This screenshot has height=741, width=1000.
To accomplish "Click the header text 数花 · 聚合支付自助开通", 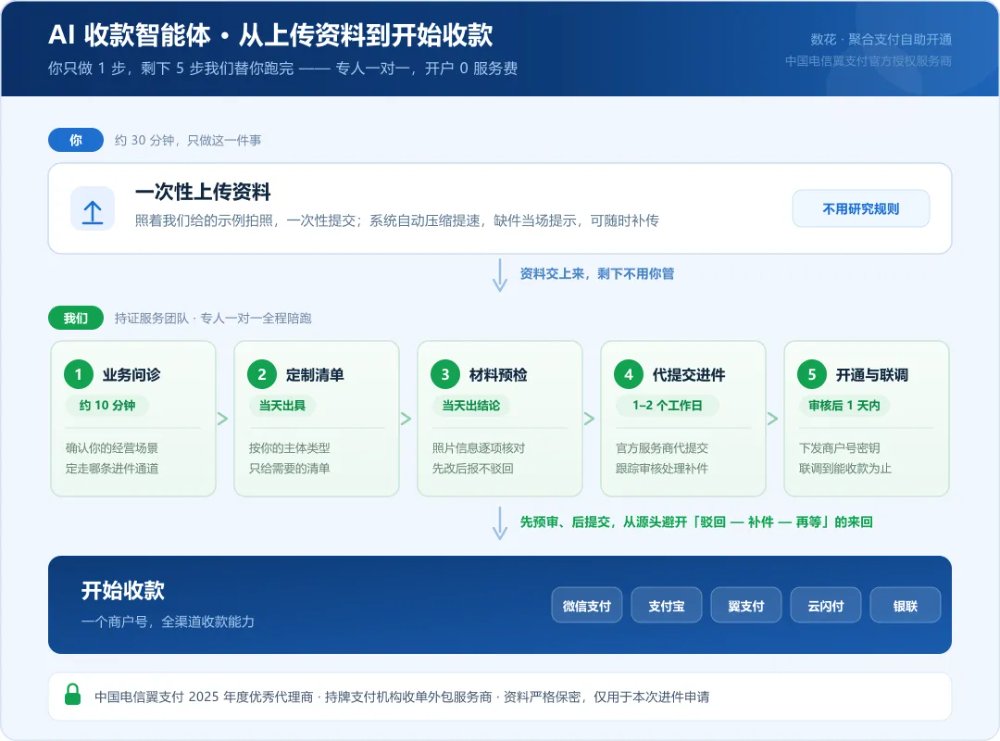I will click(881, 40).
